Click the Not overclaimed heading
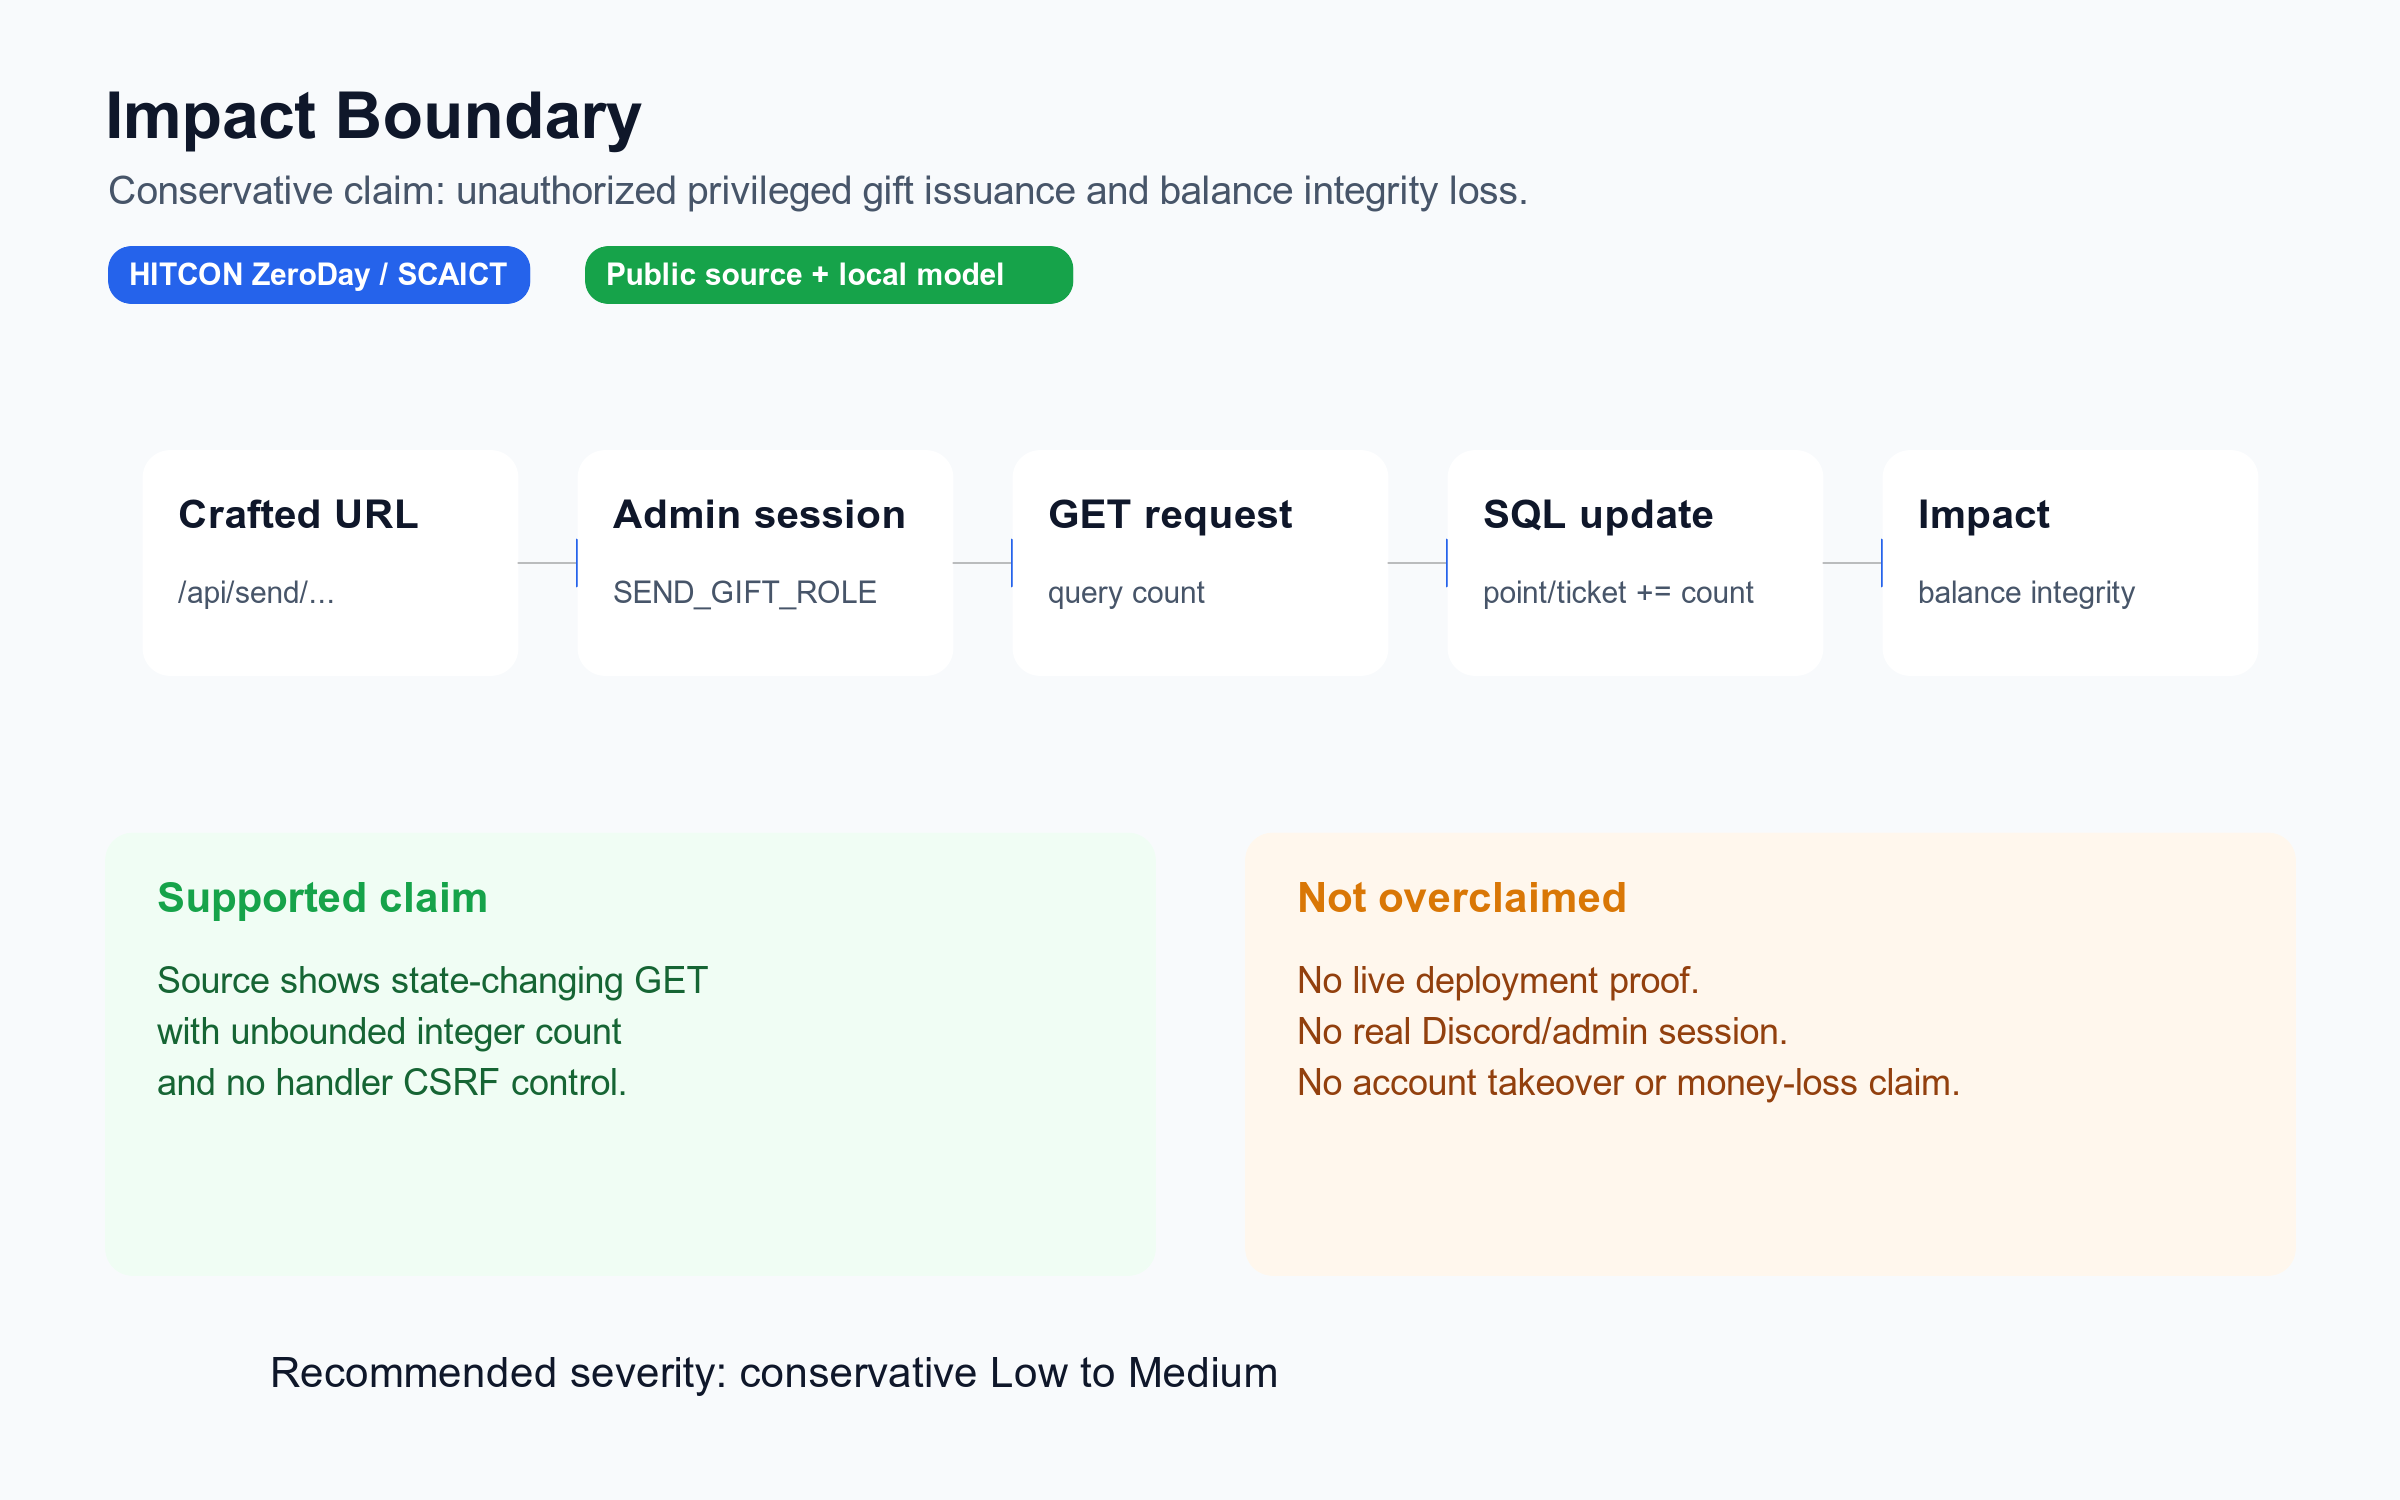 tap(1462, 898)
